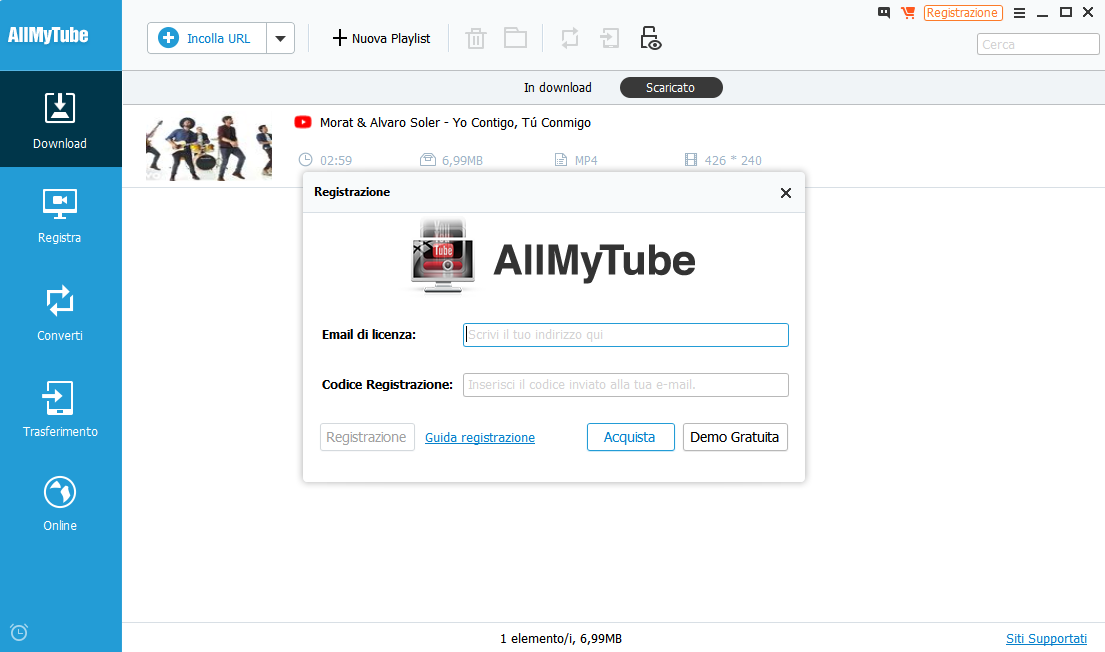Switch to the In download tab

click(x=557, y=88)
